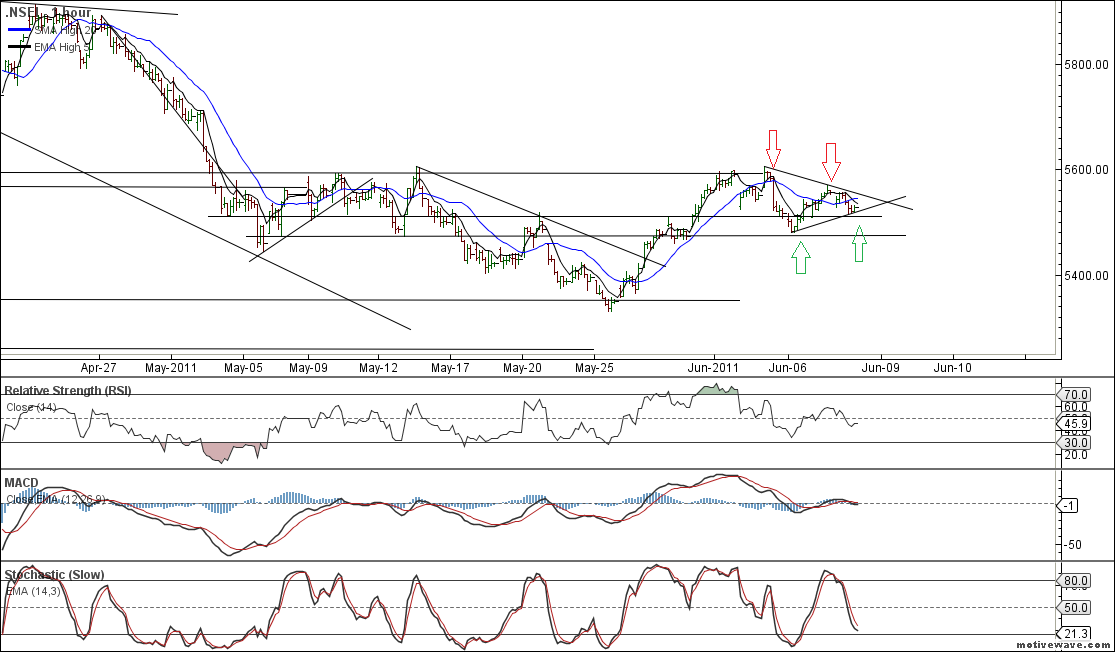
Task: Select the SMA High 20 legend entry
Action: (65, 30)
